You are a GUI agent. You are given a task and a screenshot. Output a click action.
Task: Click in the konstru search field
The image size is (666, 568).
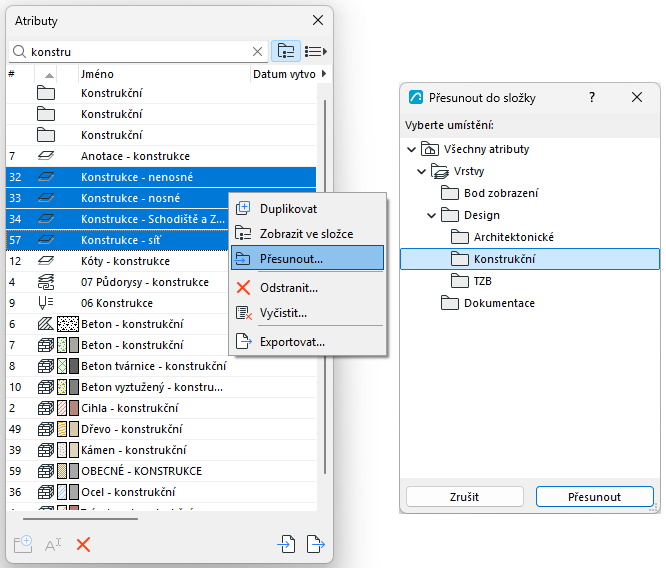pyautogui.click(x=139, y=52)
